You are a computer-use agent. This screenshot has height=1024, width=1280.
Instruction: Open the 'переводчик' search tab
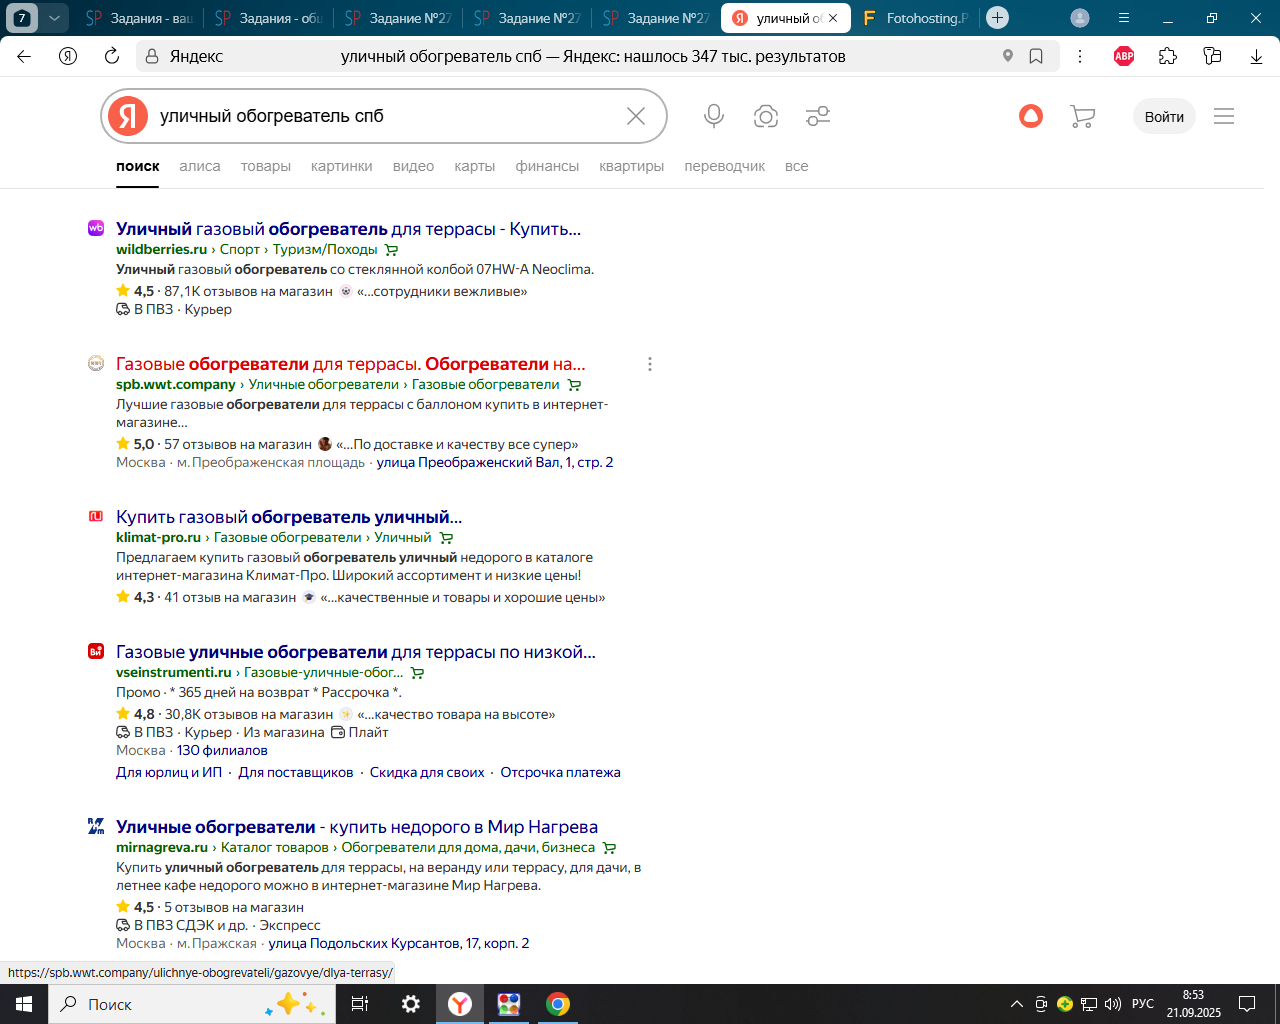(725, 166)
